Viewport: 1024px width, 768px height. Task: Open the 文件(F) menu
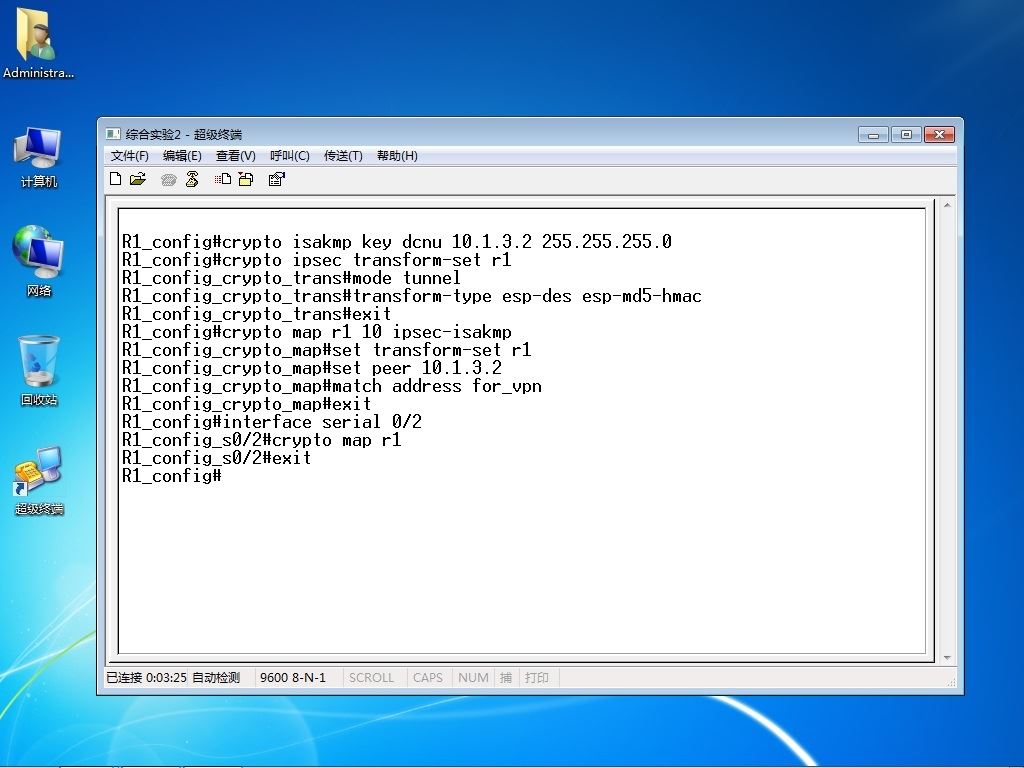[129, 155]
